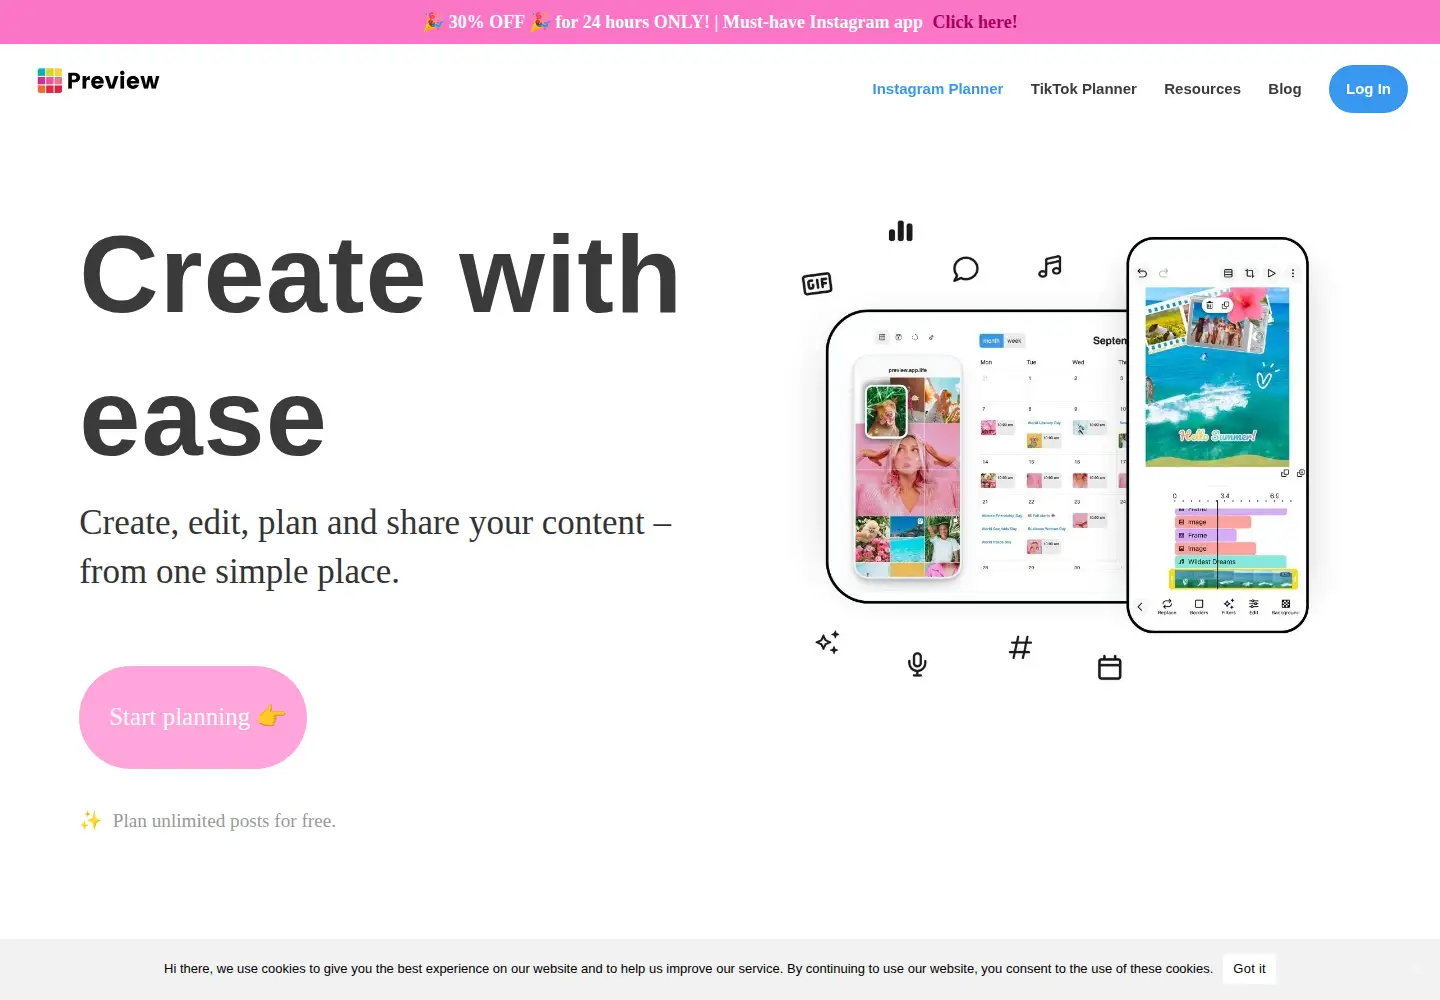Click the microphone icon below the mockup

coord(917,664)
